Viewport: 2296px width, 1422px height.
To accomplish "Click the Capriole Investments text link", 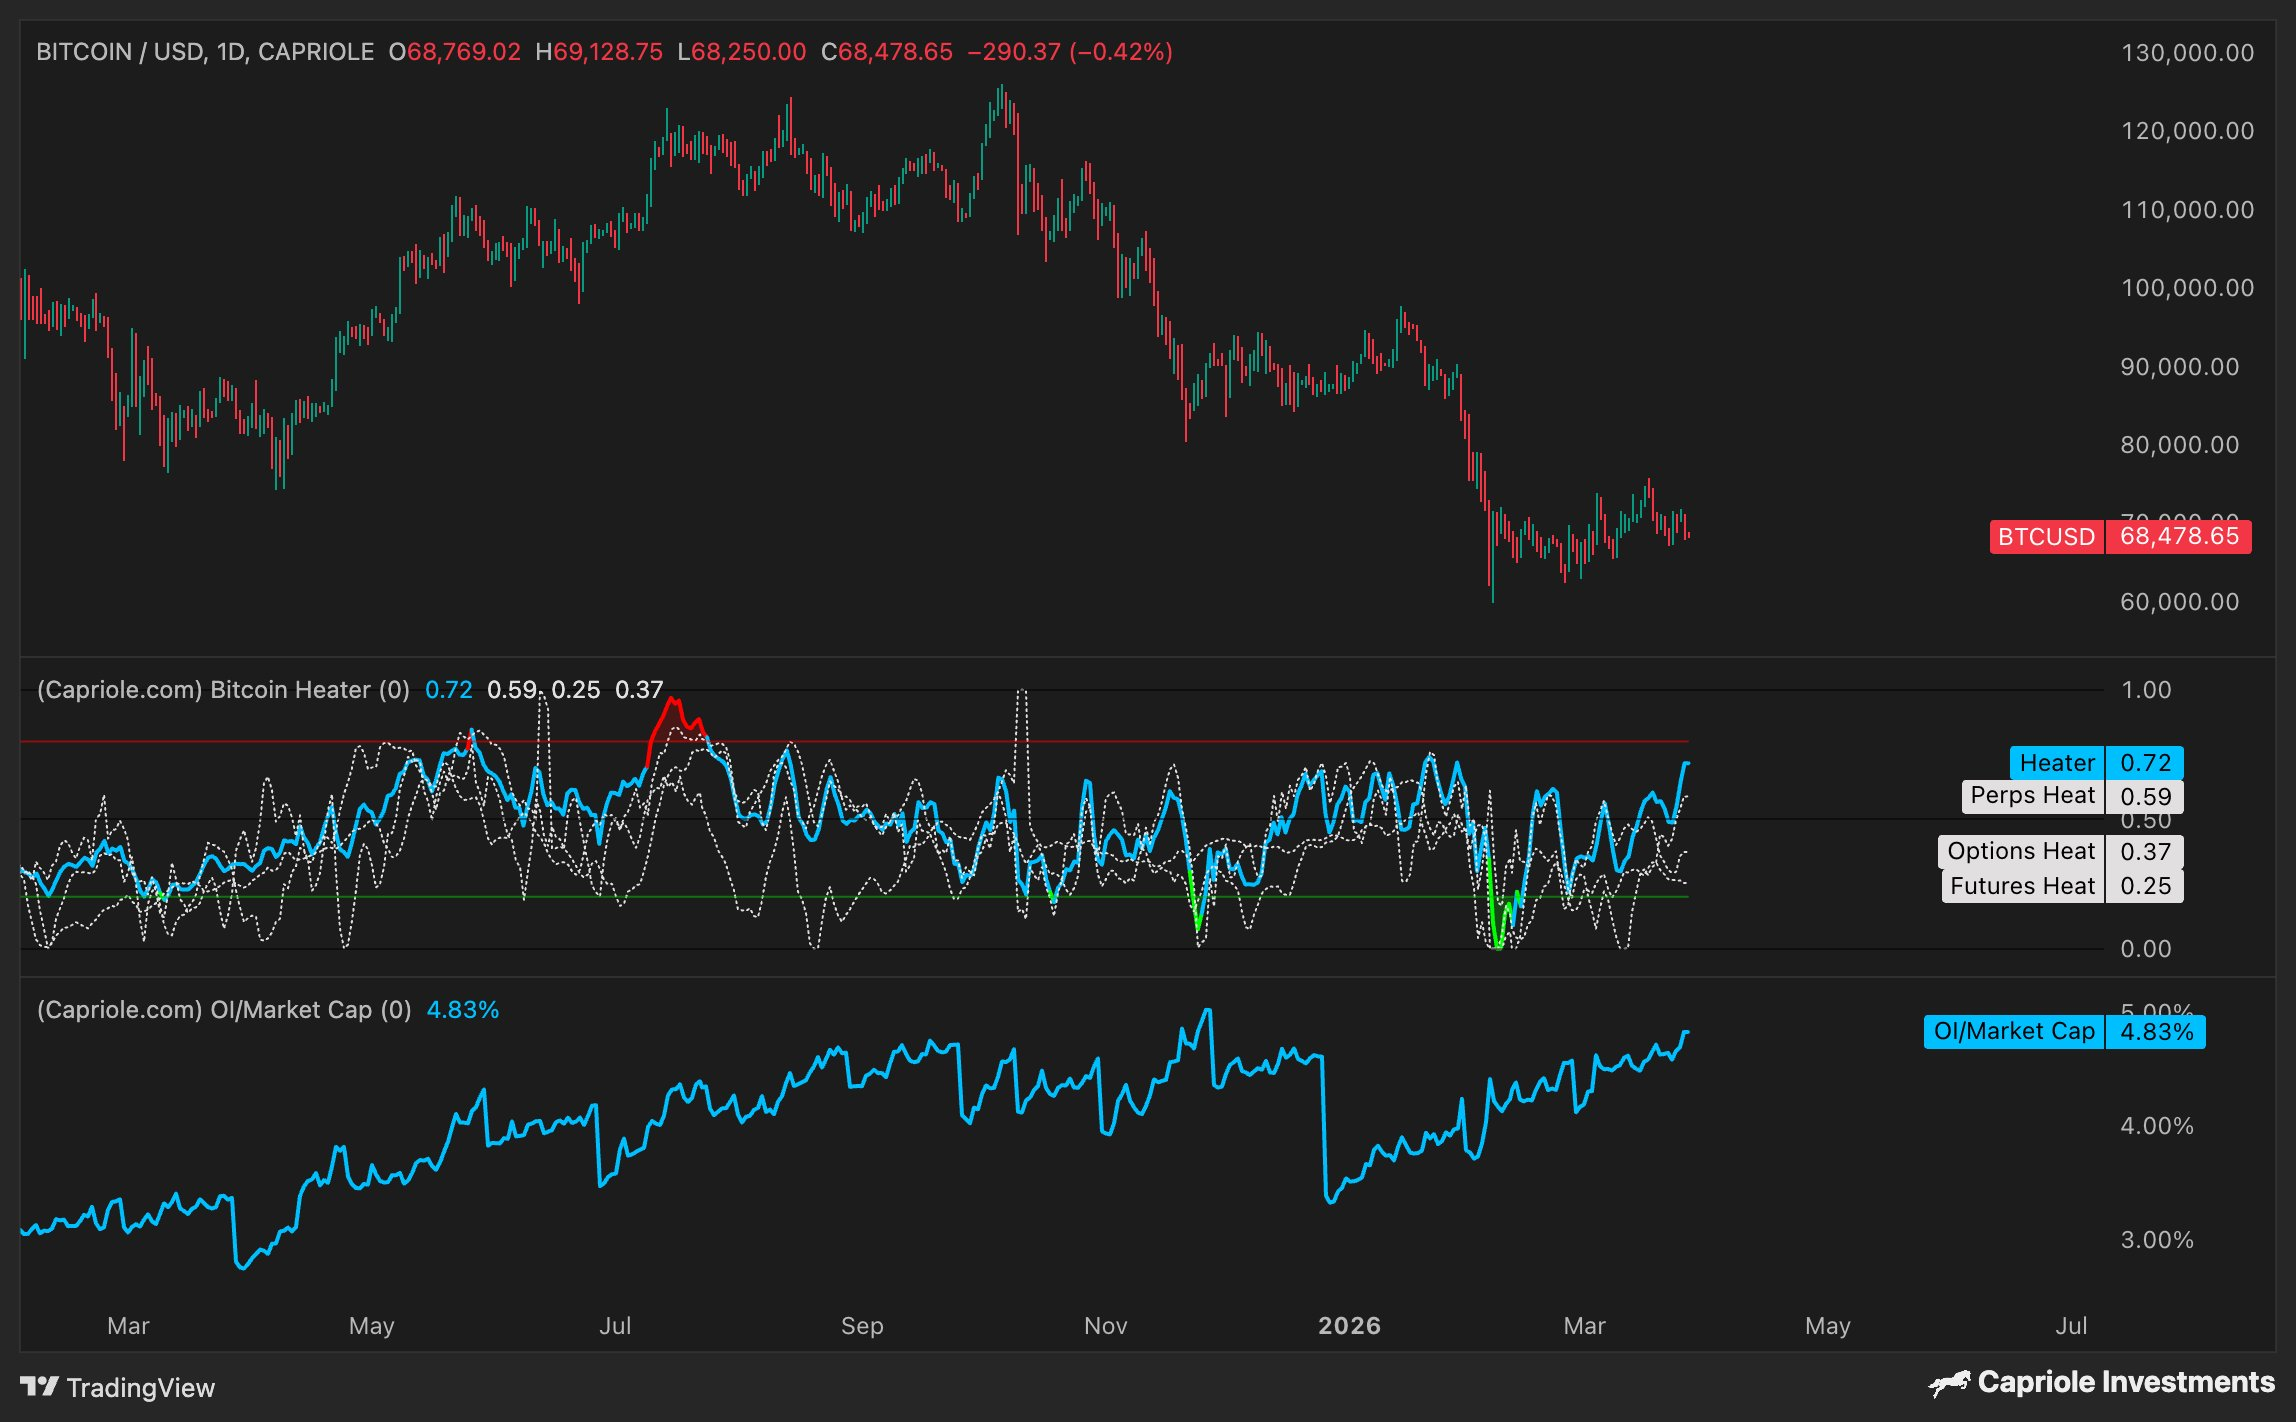I will tap(2126, 1382).
